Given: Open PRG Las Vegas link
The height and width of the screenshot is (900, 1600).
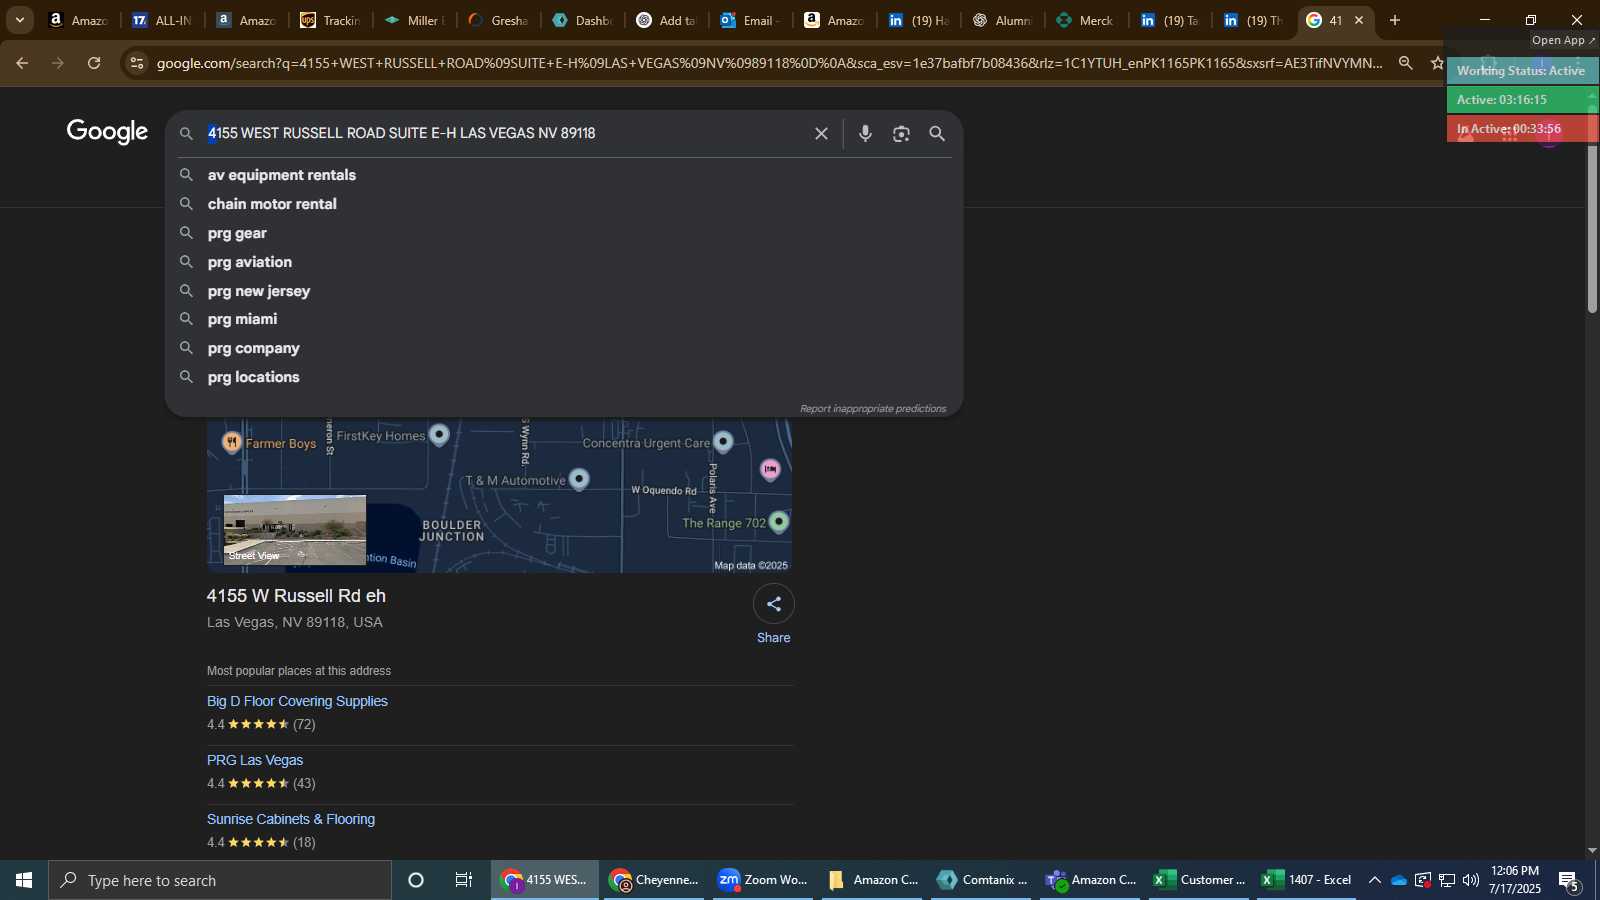Looking at the screenshot, I should click(255, 760).
